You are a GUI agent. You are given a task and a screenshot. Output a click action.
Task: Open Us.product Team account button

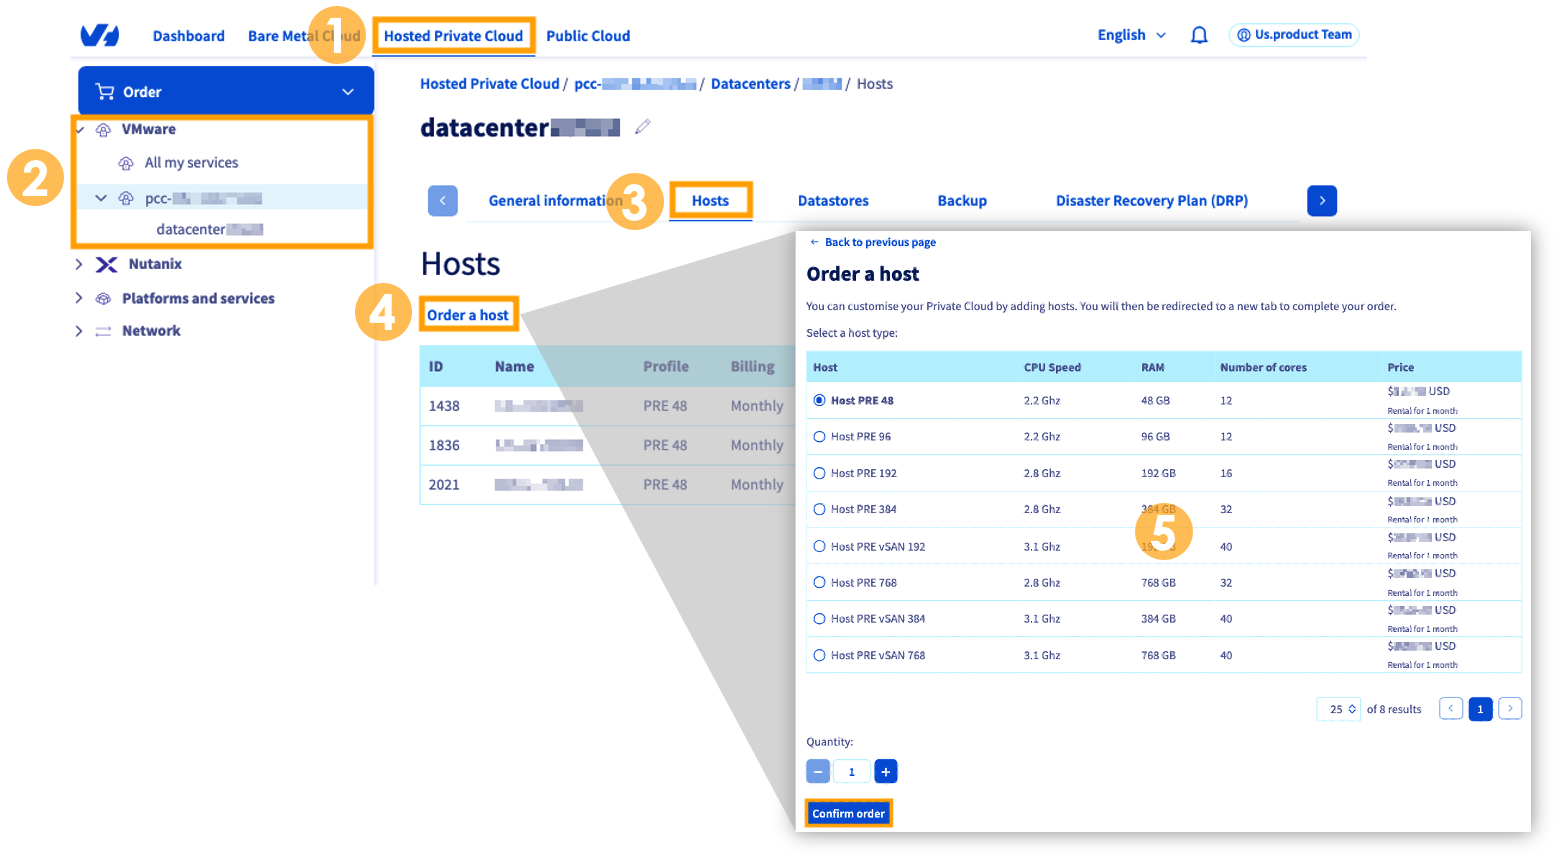1294,35
